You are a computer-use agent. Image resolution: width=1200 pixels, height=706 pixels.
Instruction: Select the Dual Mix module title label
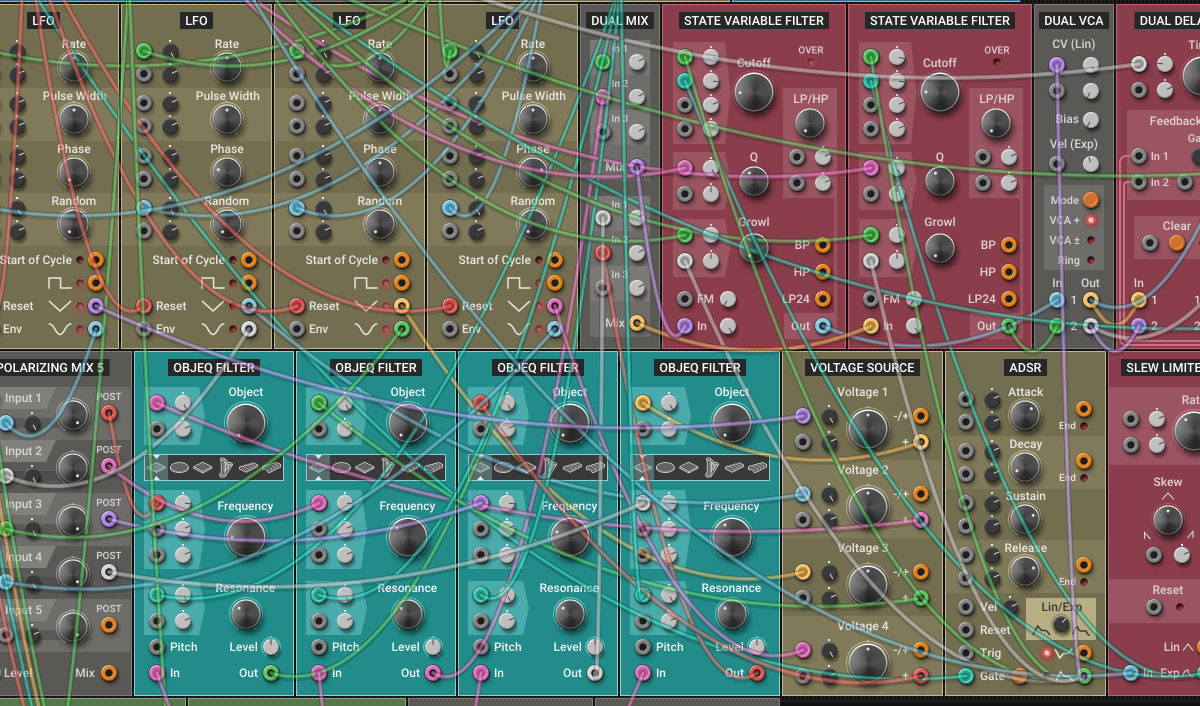pyautogui.click(x=620, y=20)
